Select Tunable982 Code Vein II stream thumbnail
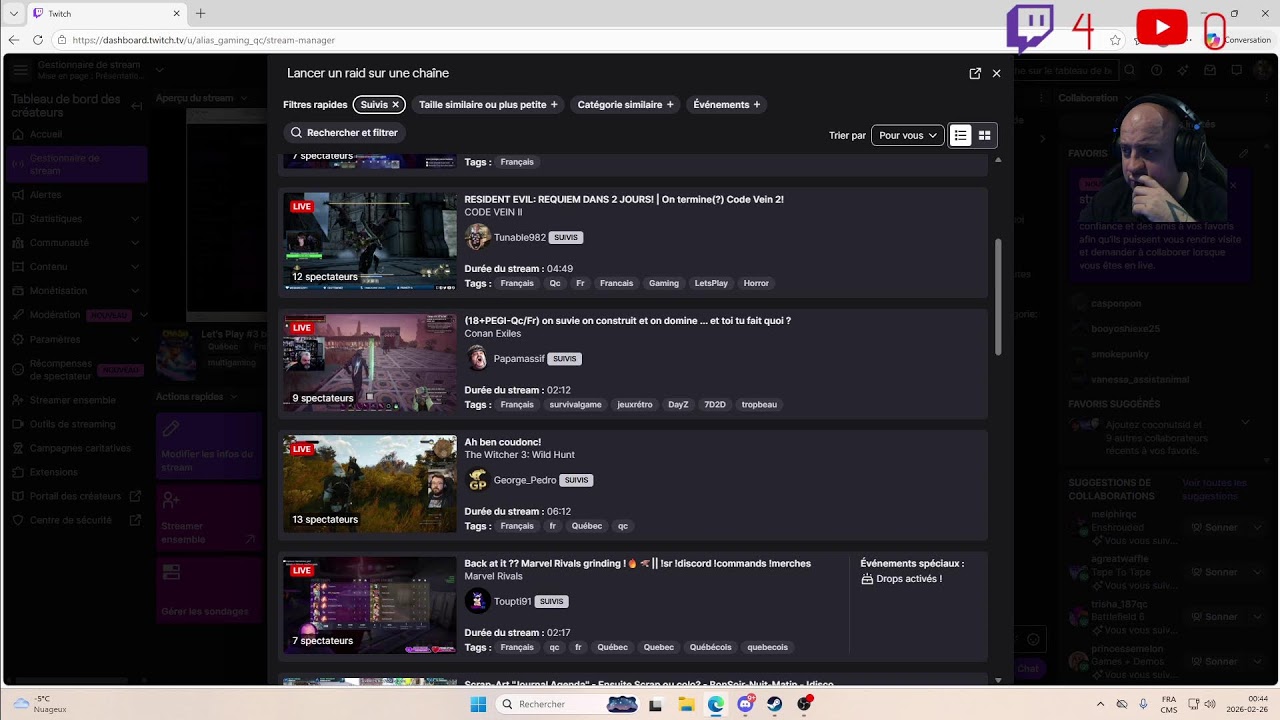 [369, 241]
